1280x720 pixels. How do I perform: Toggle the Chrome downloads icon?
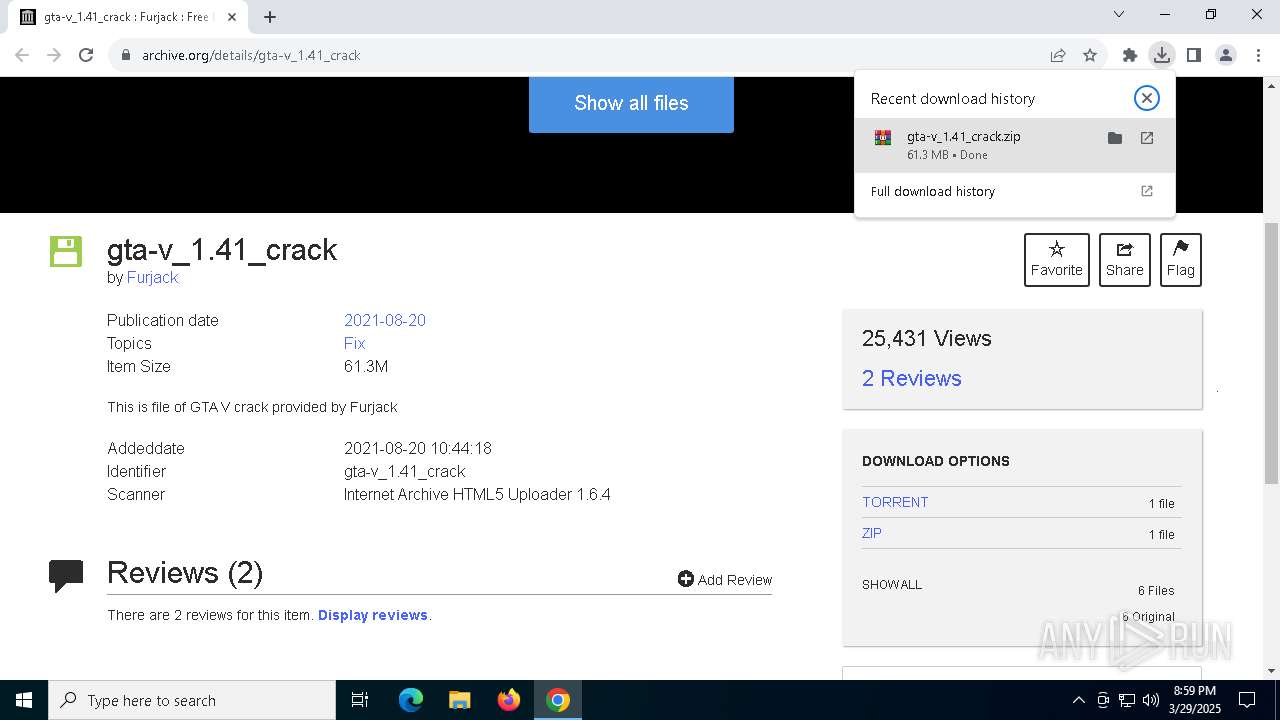pos(1161,55)
